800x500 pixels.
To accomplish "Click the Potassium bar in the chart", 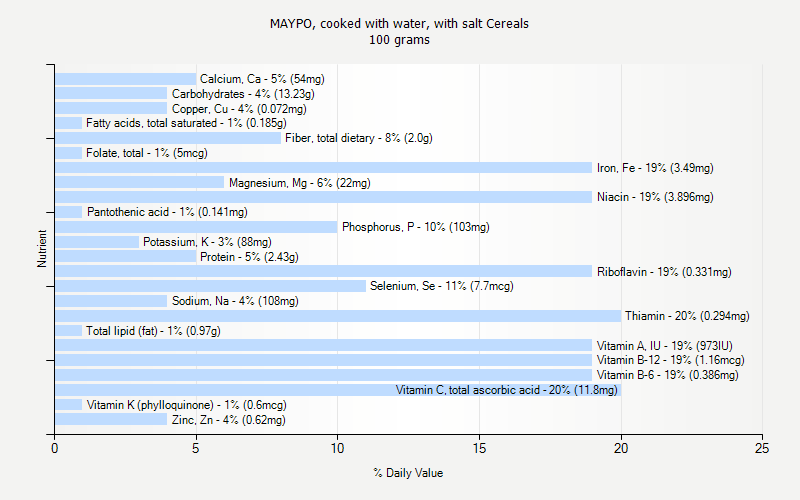I will (97, 242).
